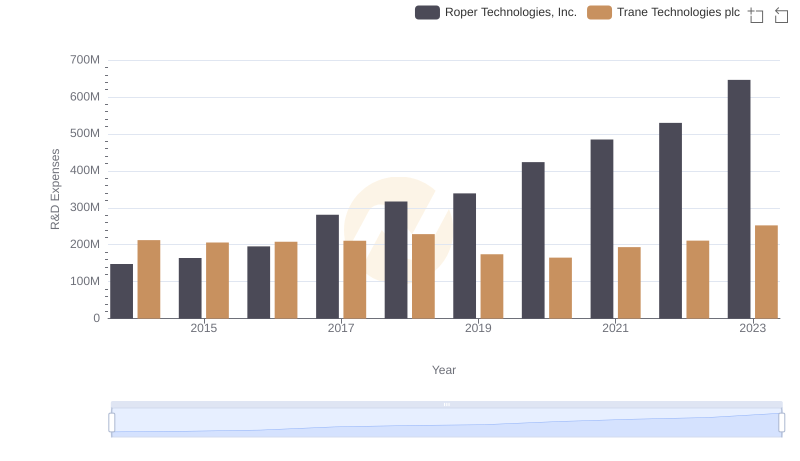This screenshot has height=461, width=800.
Task: Click the Roper bar for 2017
Action: [327, 267]
